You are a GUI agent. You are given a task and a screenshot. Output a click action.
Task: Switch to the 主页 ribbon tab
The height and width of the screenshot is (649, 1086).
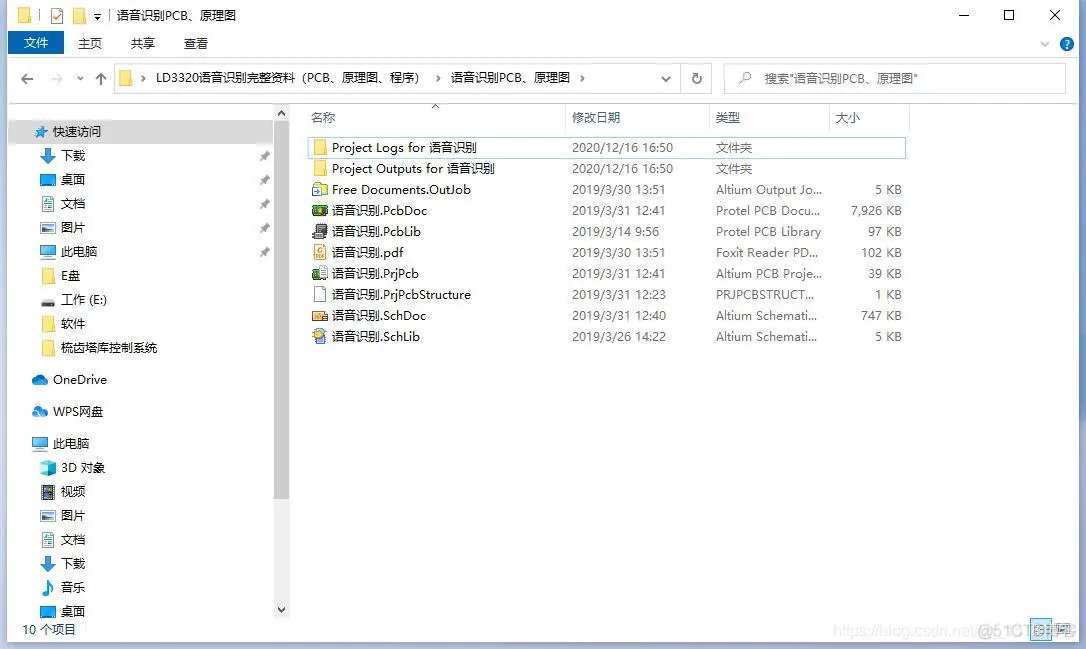click(x=89, y=44)
